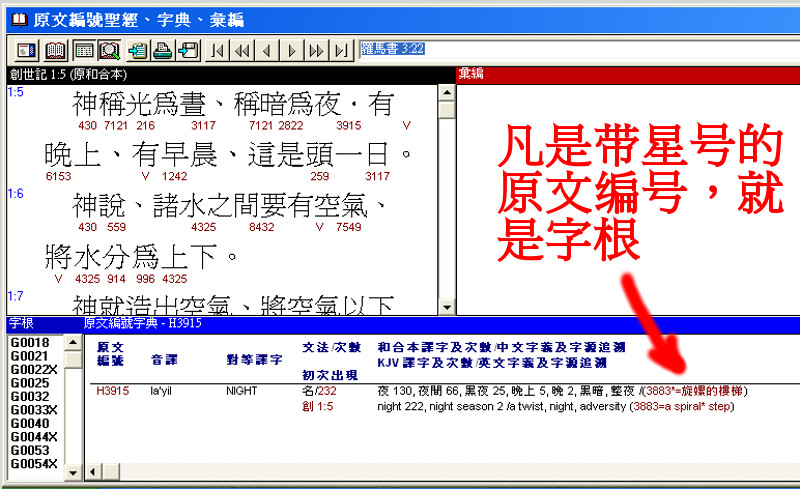The height and width of the screenshot is (489, 800).
Task: Select G0040 in the 字根 list
Action: [30, 424]
